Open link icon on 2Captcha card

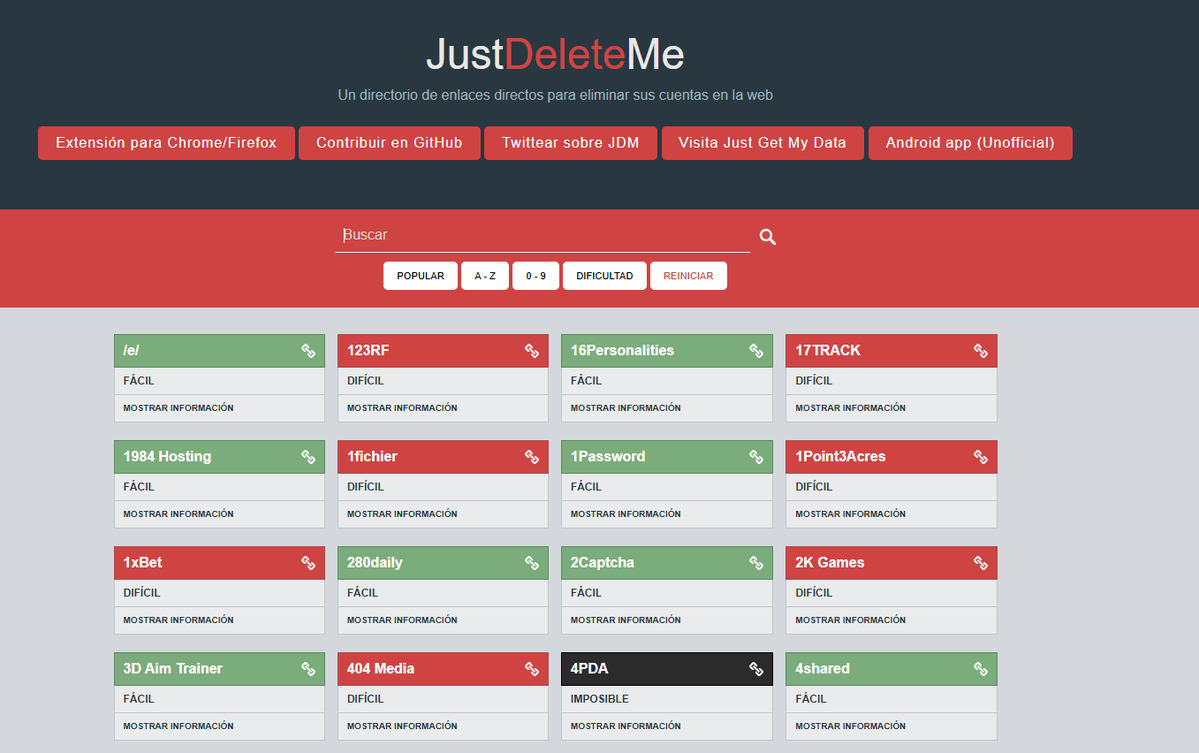coord(756,563)
